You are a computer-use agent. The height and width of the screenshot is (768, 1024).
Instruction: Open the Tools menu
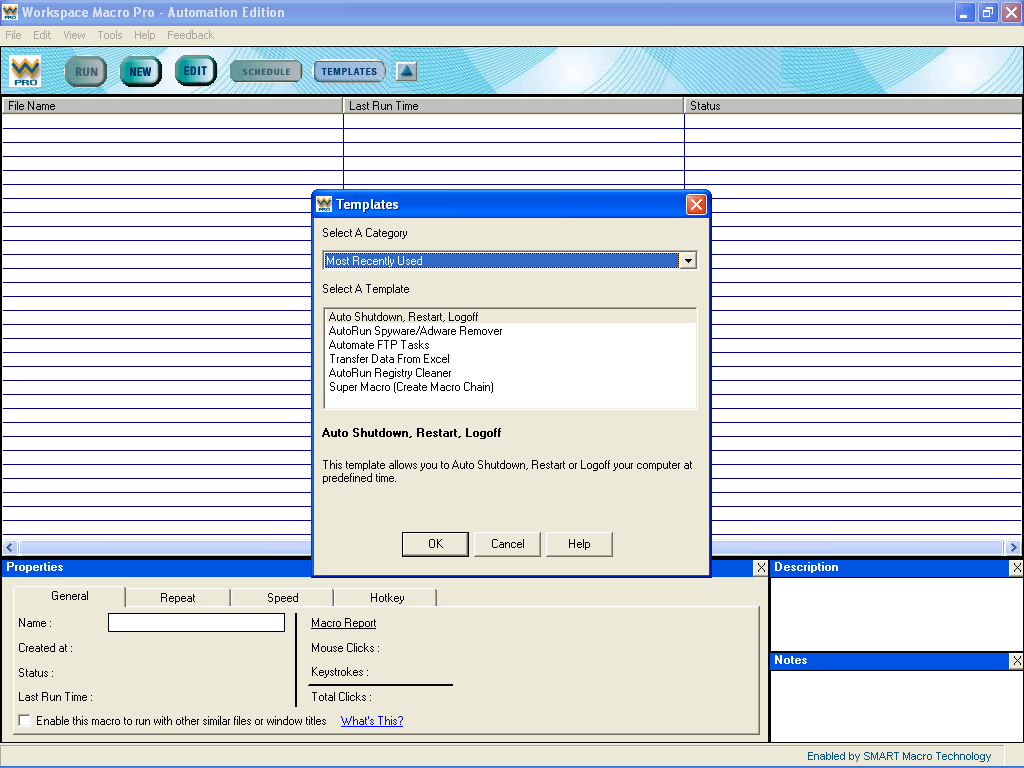110,35
